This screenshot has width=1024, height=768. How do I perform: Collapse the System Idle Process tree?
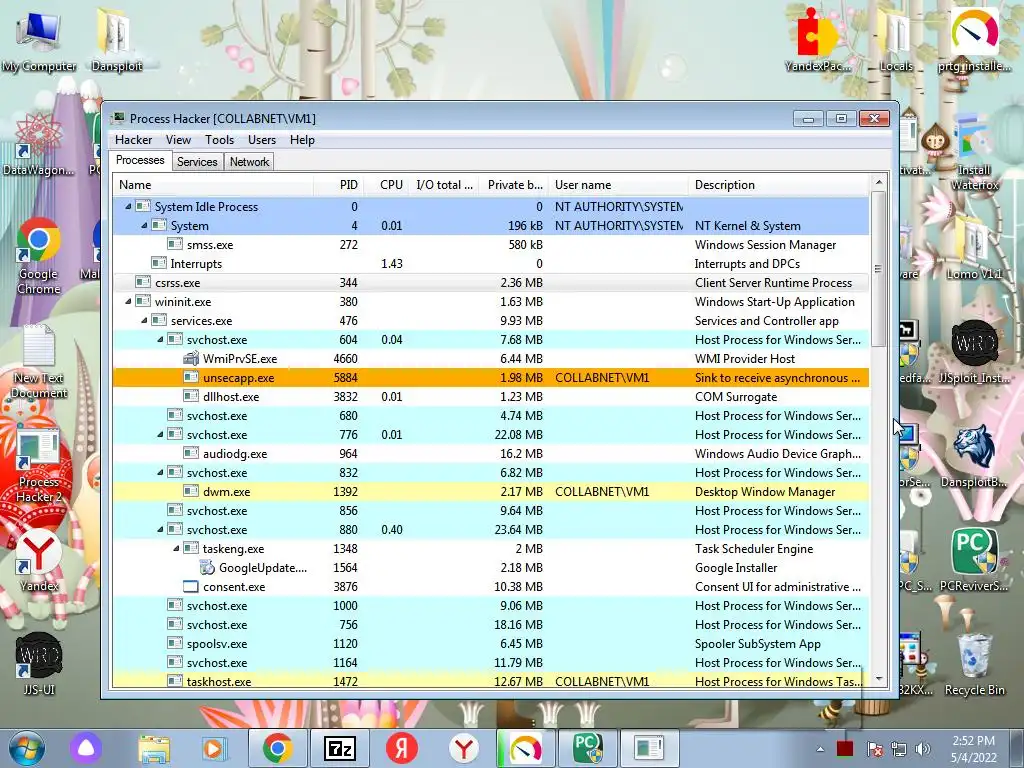pos(128,206)
